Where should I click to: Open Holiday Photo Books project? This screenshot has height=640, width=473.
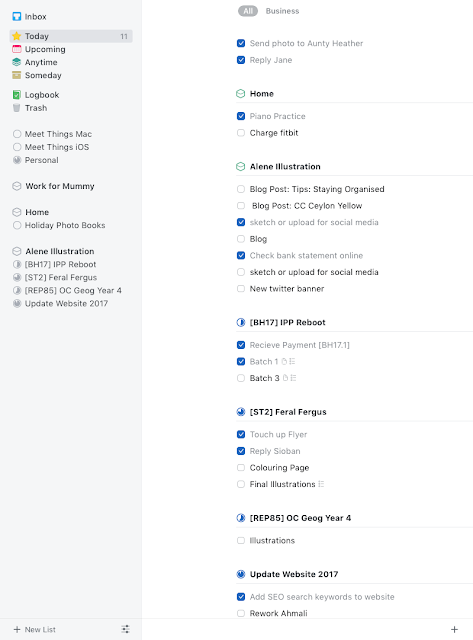(65, 225)
